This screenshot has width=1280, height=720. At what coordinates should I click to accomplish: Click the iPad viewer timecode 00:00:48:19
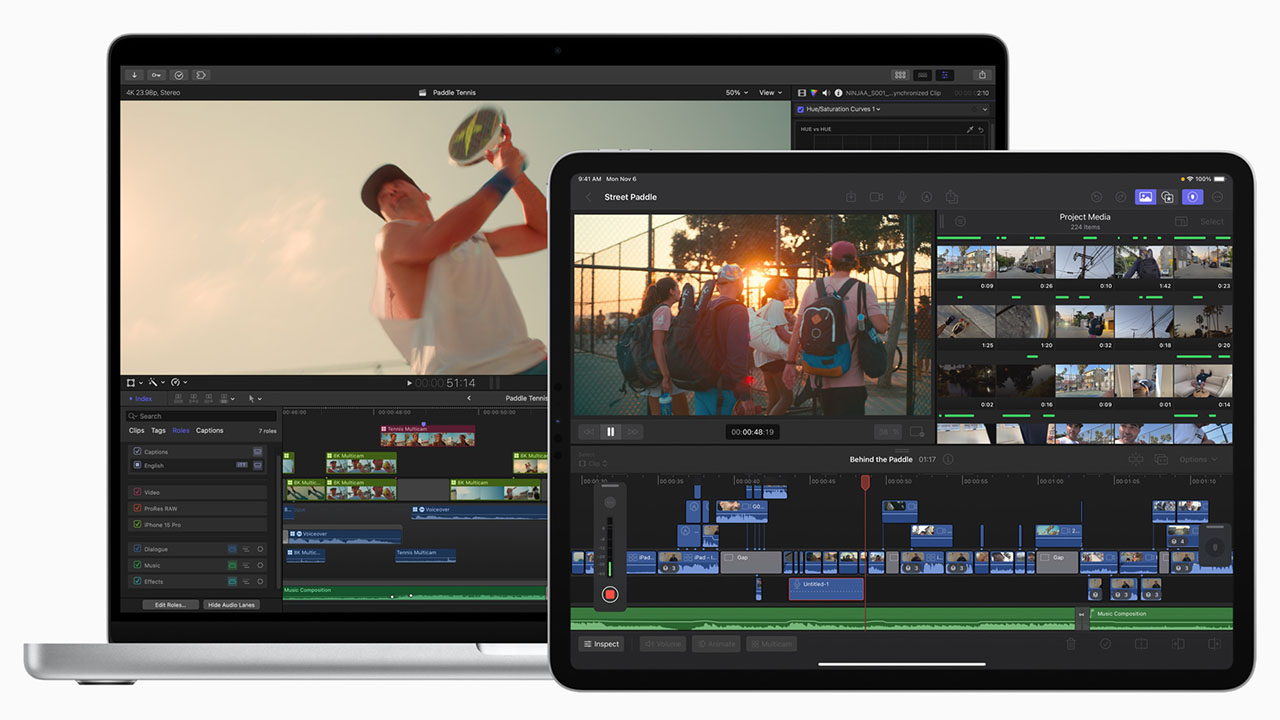(753, 432)
